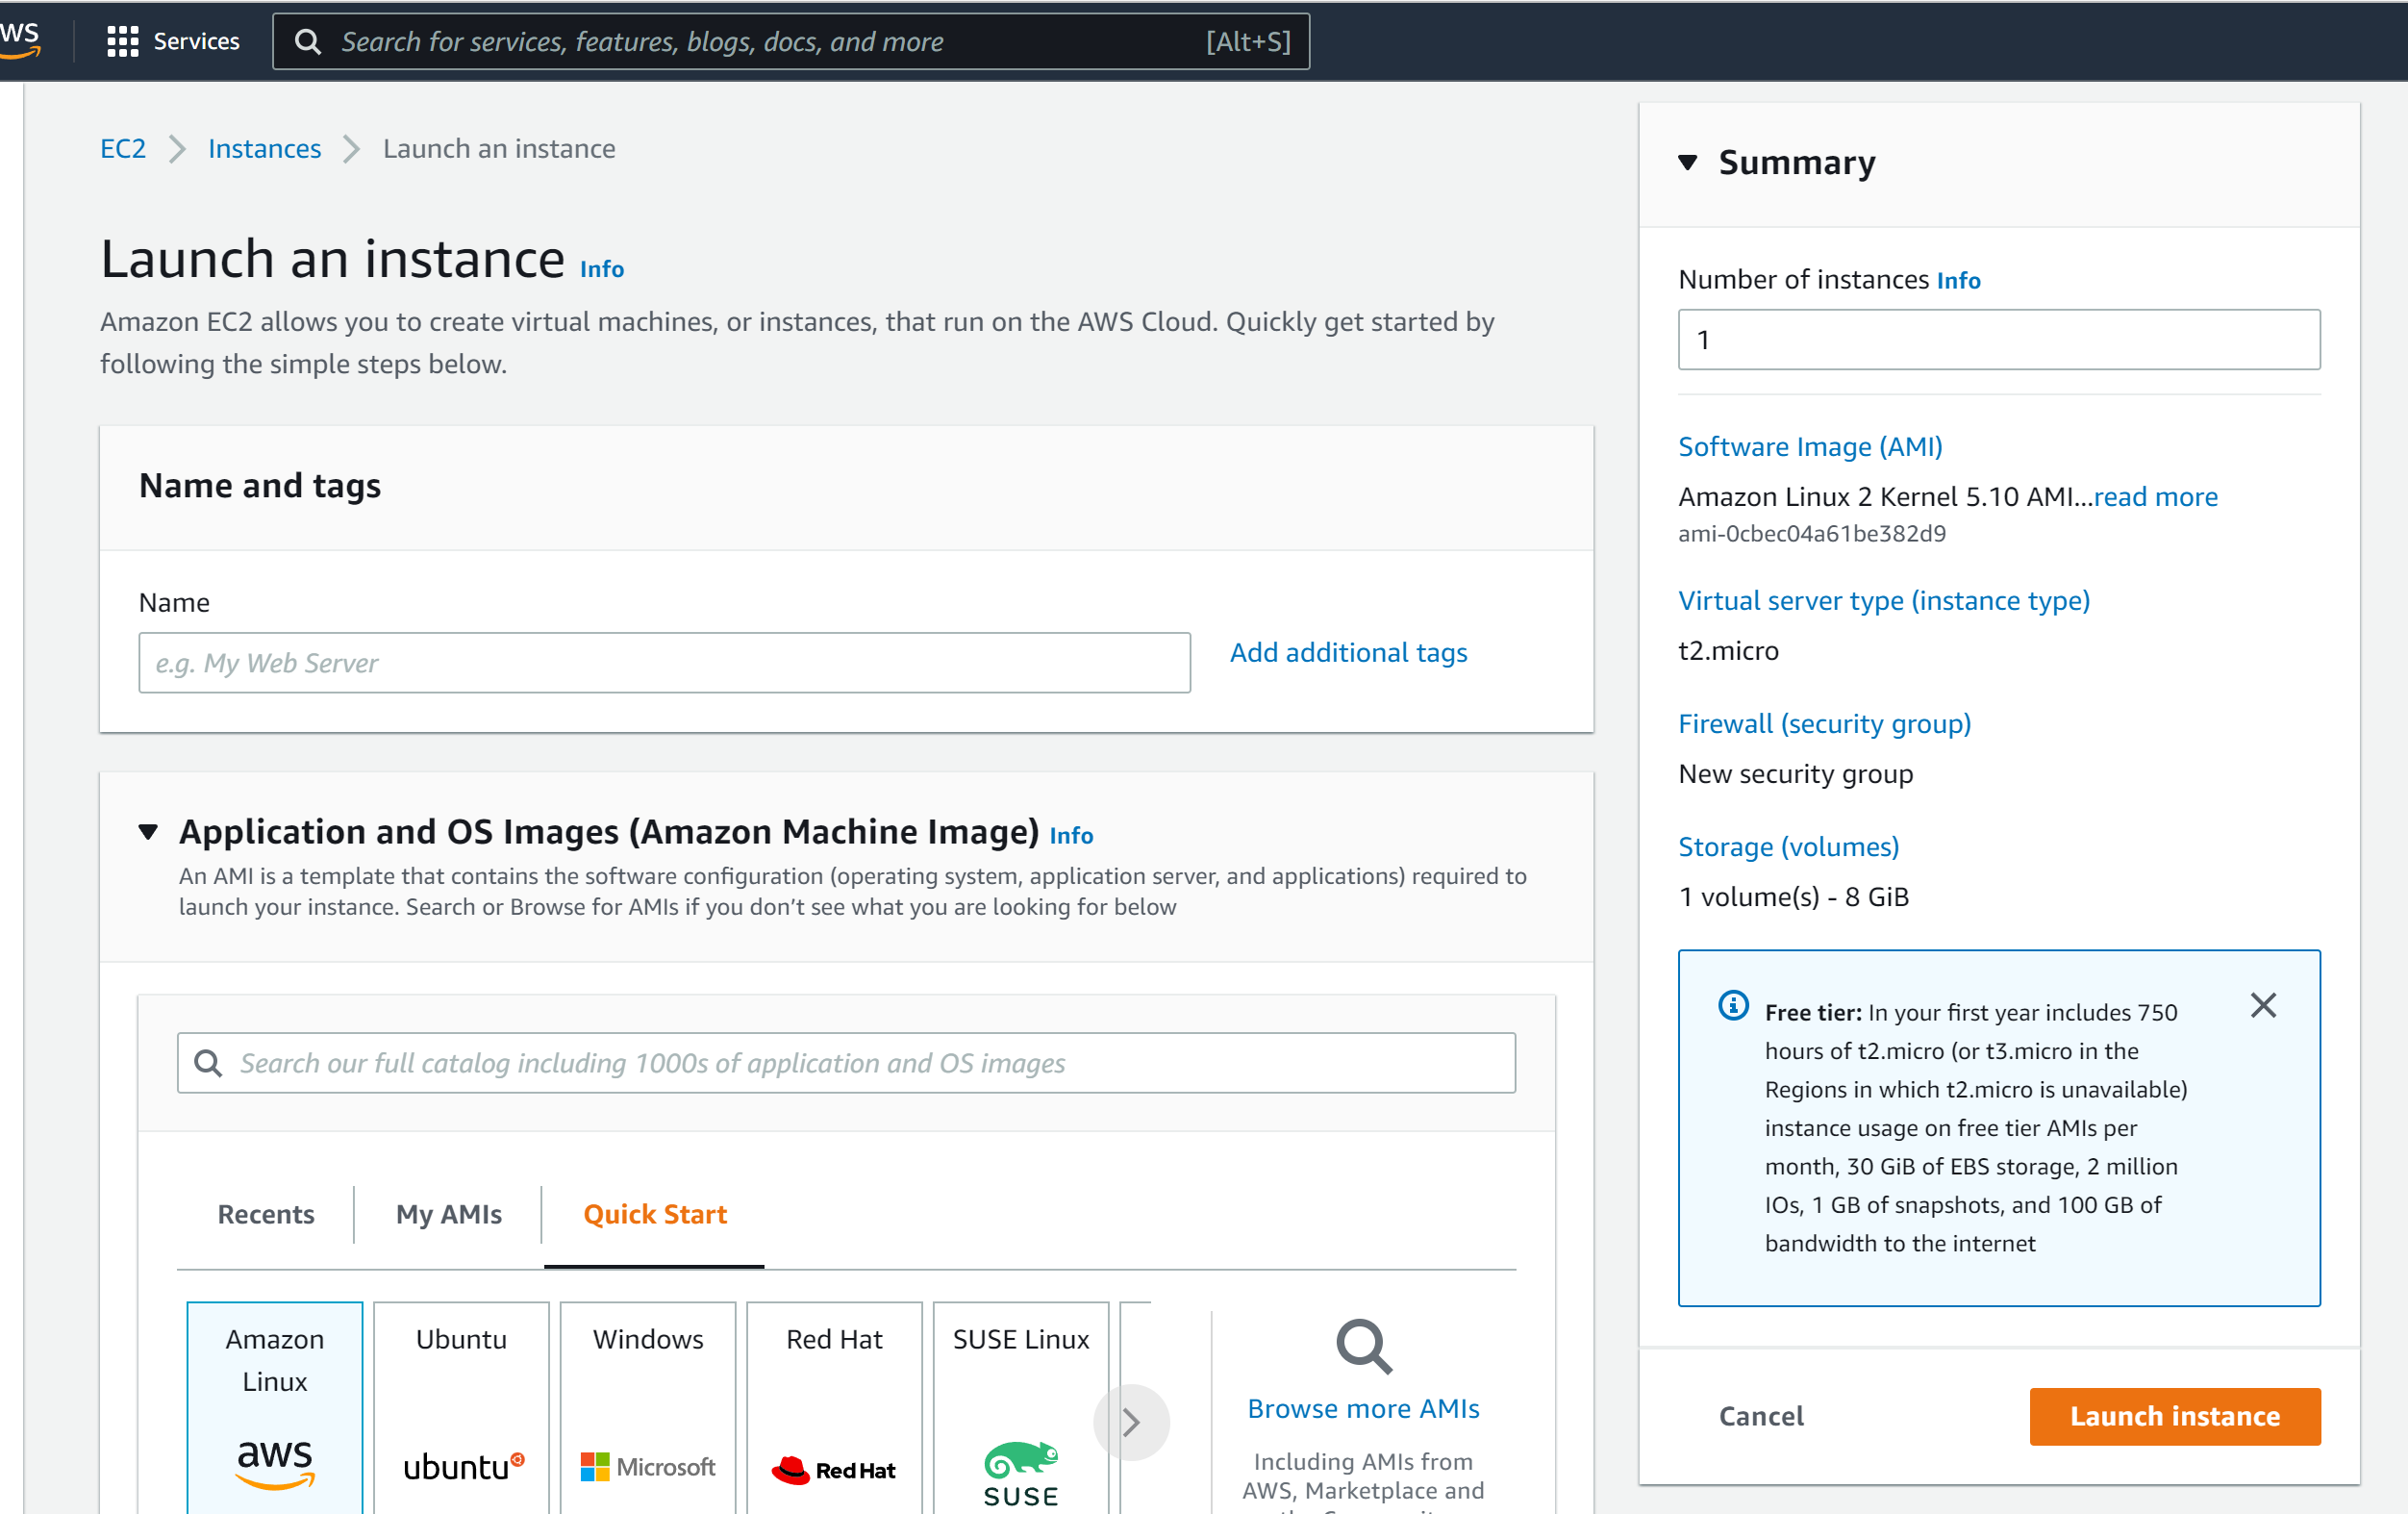Click the search magnifier icon in top bar

(308, 41)
